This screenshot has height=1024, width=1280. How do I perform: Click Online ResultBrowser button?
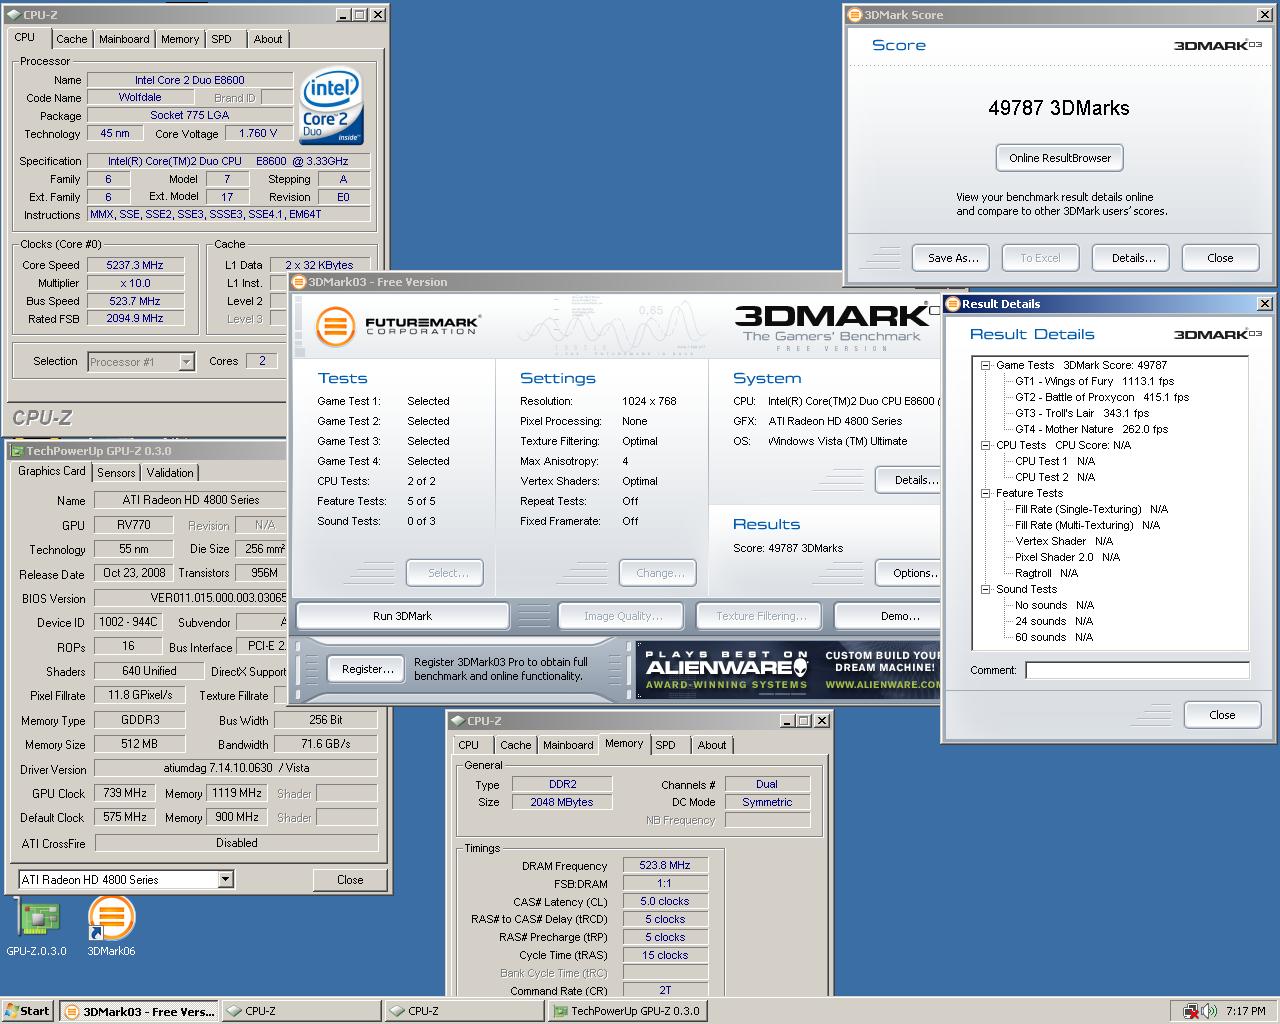pyautogui.click(x=1060, y=158)
